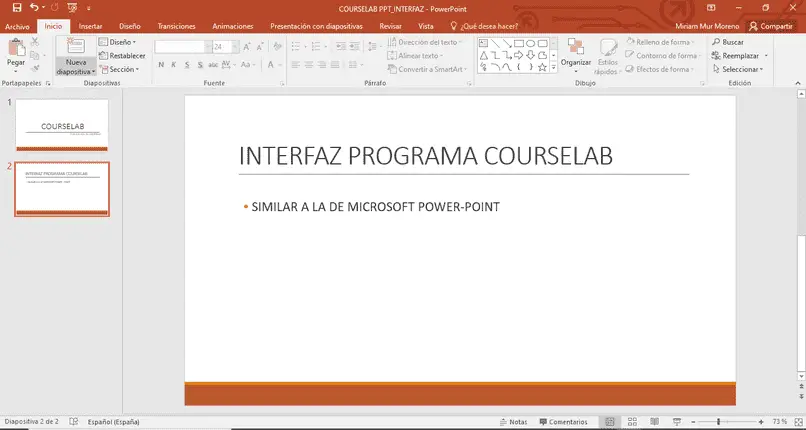The height and width of the screenshot is (430, 806).
Task: Open the Diseño ribbon tab
Action: click(x=130, y=26)
